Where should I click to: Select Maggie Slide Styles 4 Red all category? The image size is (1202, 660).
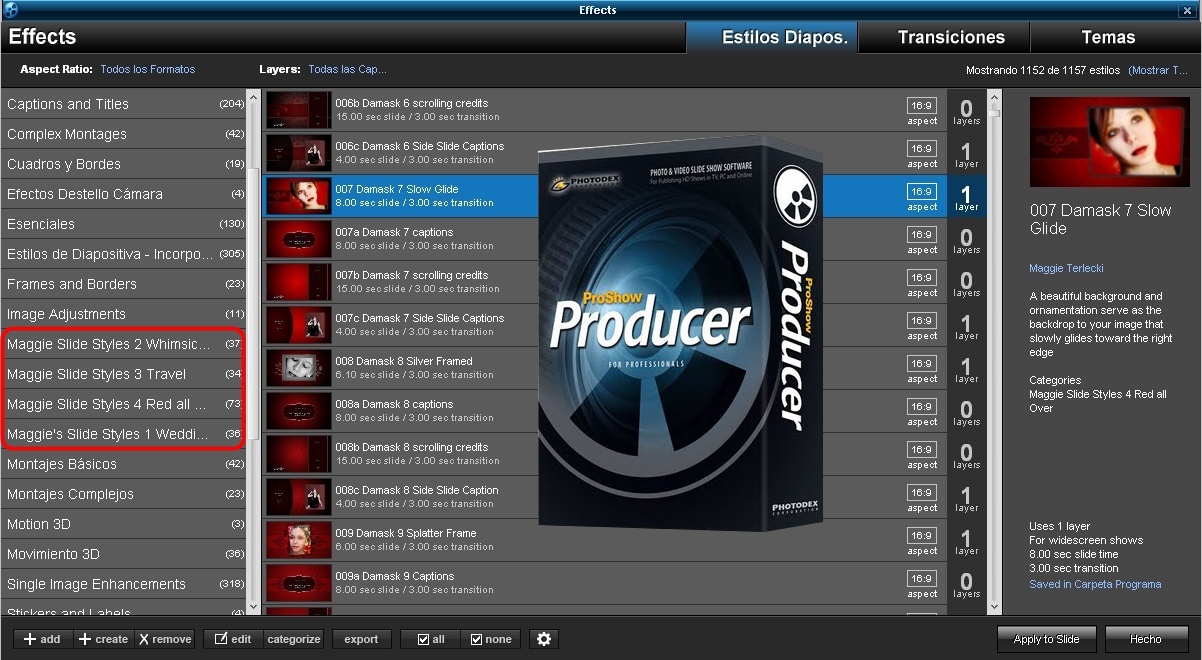click(125, 404)
